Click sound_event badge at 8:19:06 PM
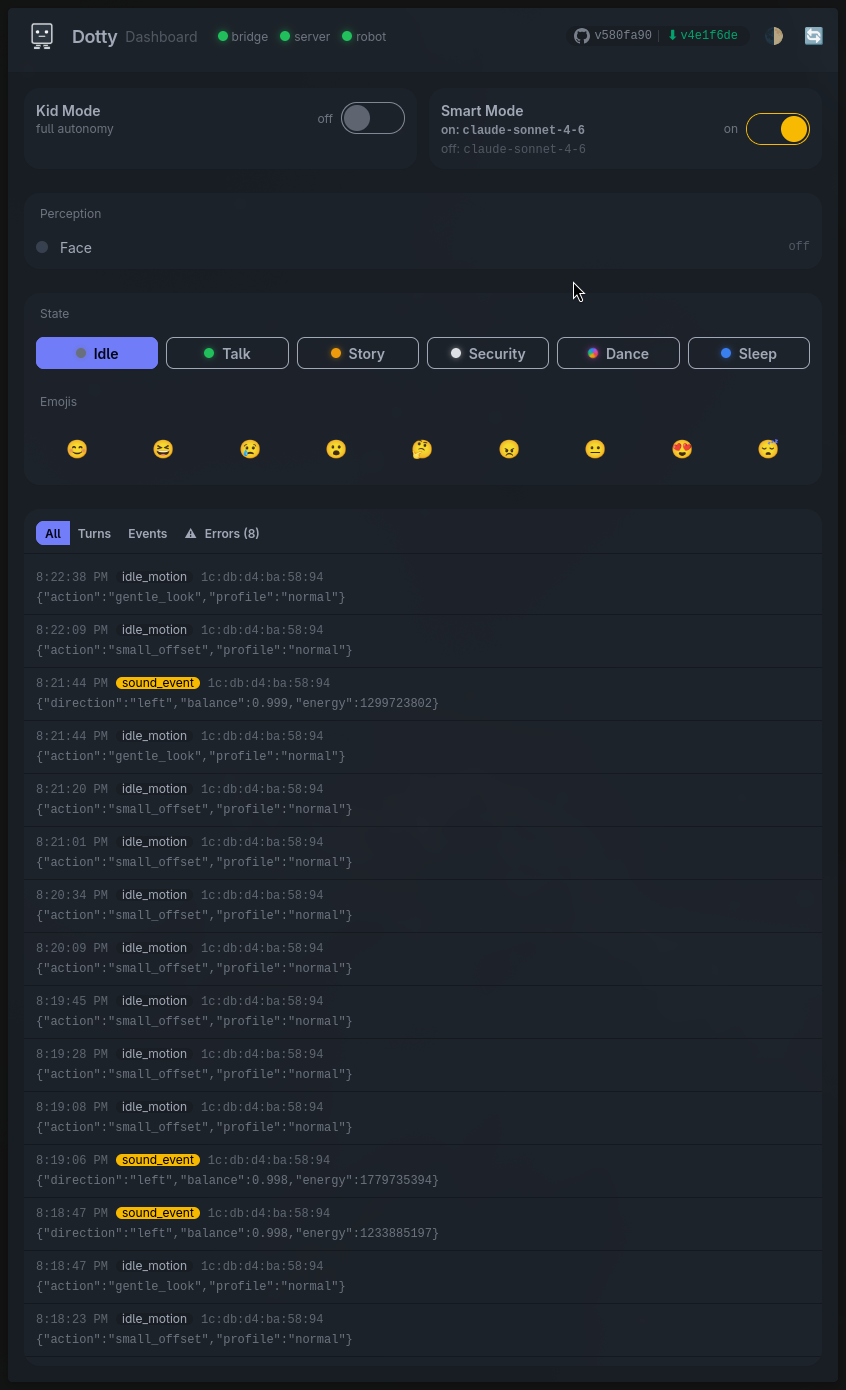Screen dimensions: 846x1390 coord(158,1160)
